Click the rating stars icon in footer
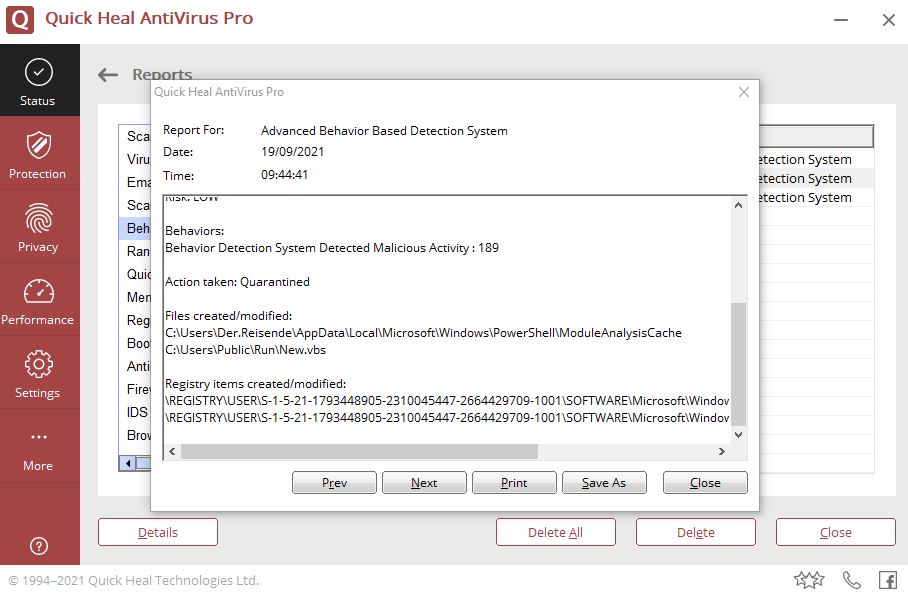The image size is (908, 593). click(x=808, y=580)
